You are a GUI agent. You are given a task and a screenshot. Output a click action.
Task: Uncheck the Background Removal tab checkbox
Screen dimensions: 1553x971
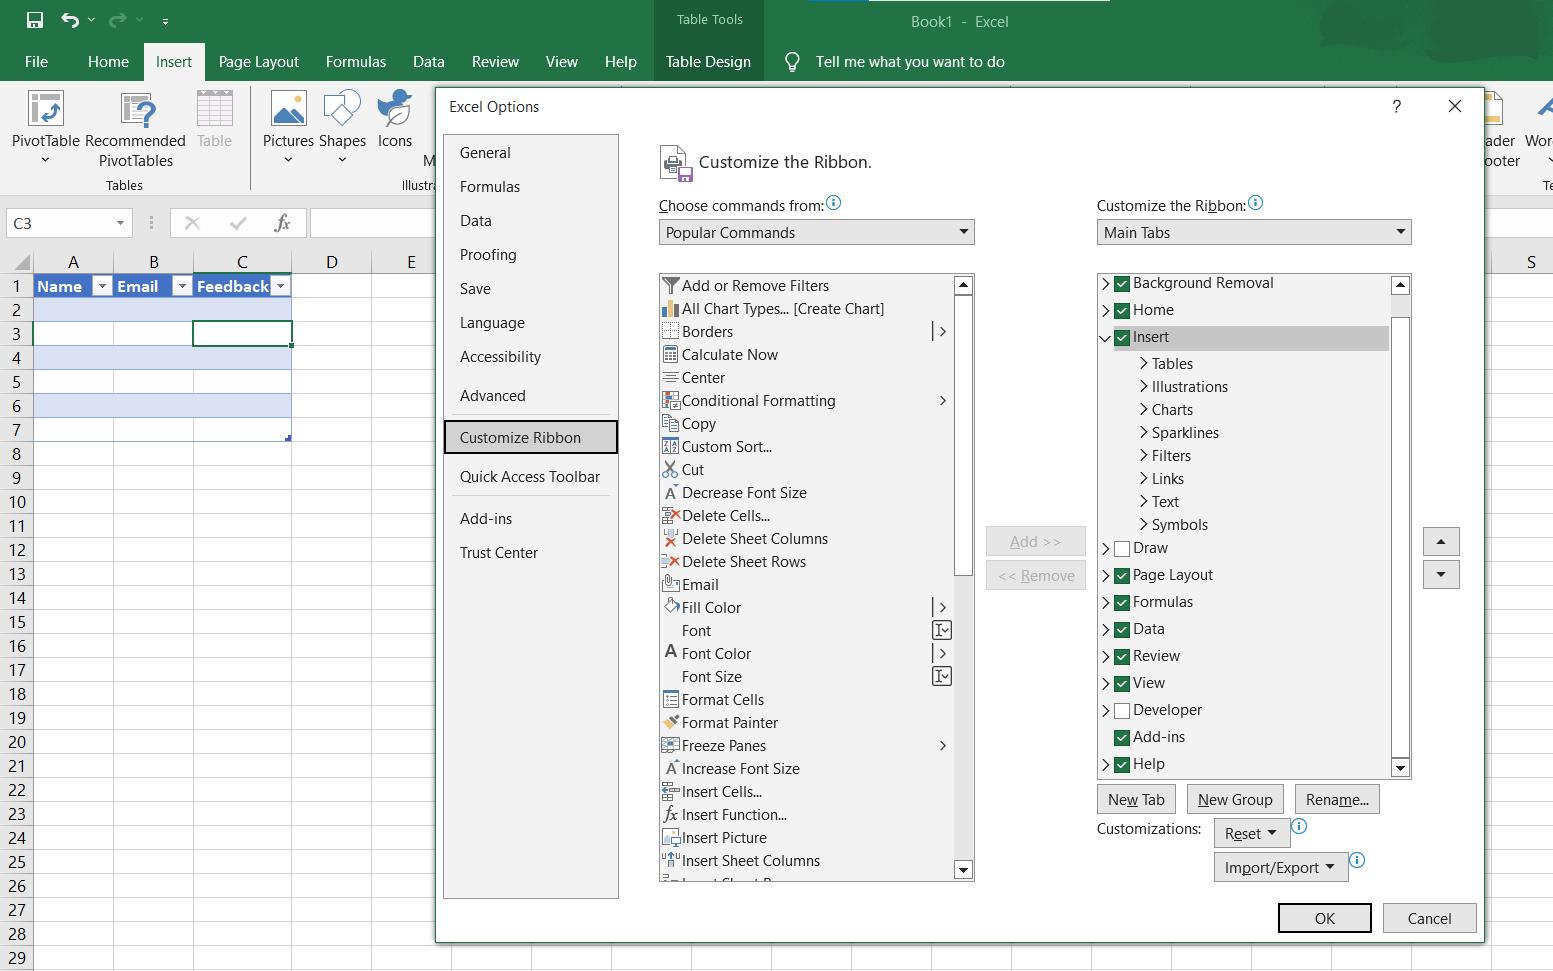pos(1122,284)
